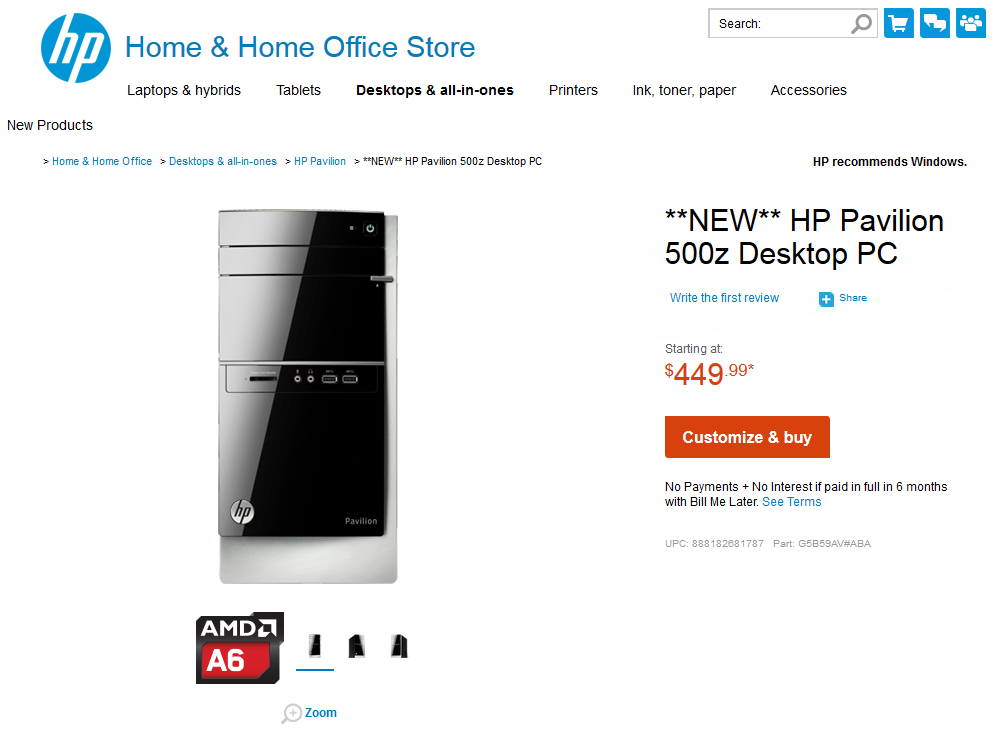Select the second product thumbnail
This screenshot has height=738, width=995.
pyautogui.click(x=356, y=646)
